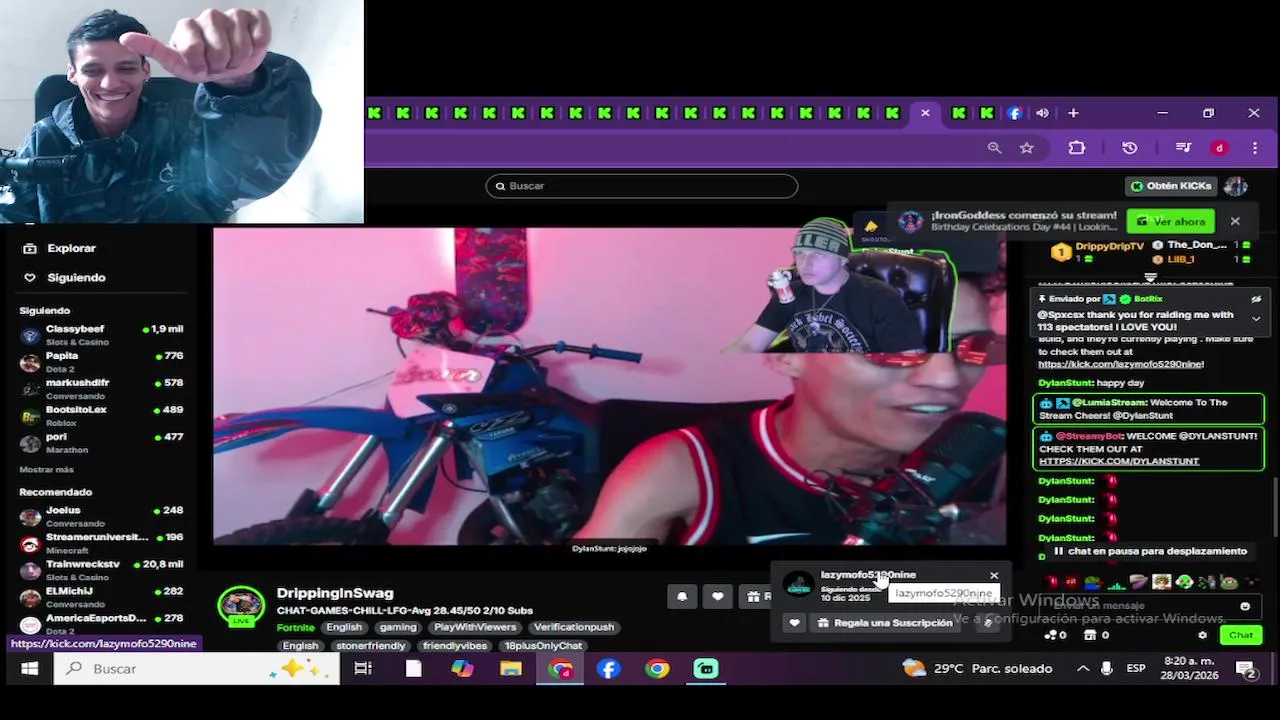Open BootsitoLex channel in sidebar
This screenshot has height=720, width=1280.
tap(100, 416)
